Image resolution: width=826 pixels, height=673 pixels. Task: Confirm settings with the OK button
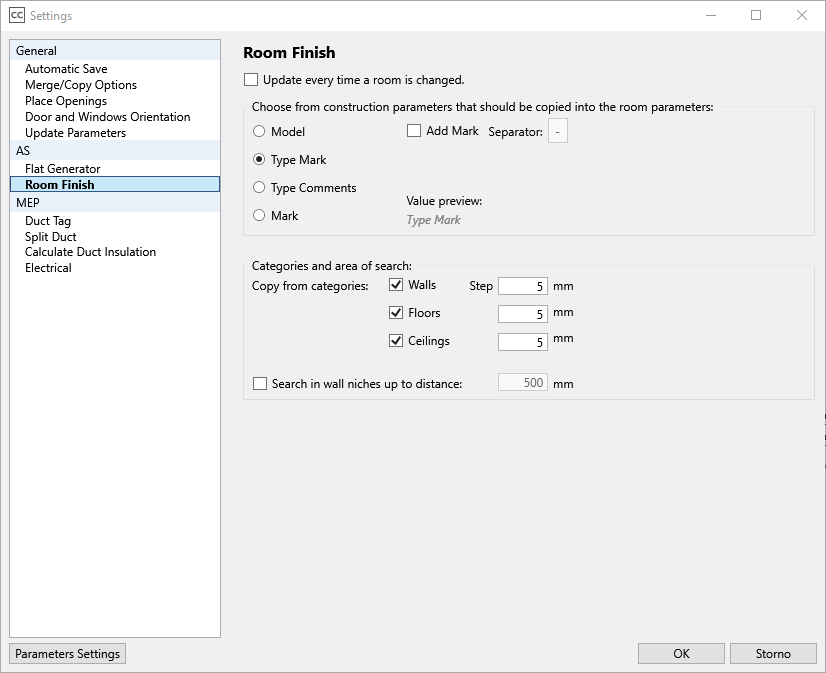tap(680, 653)
